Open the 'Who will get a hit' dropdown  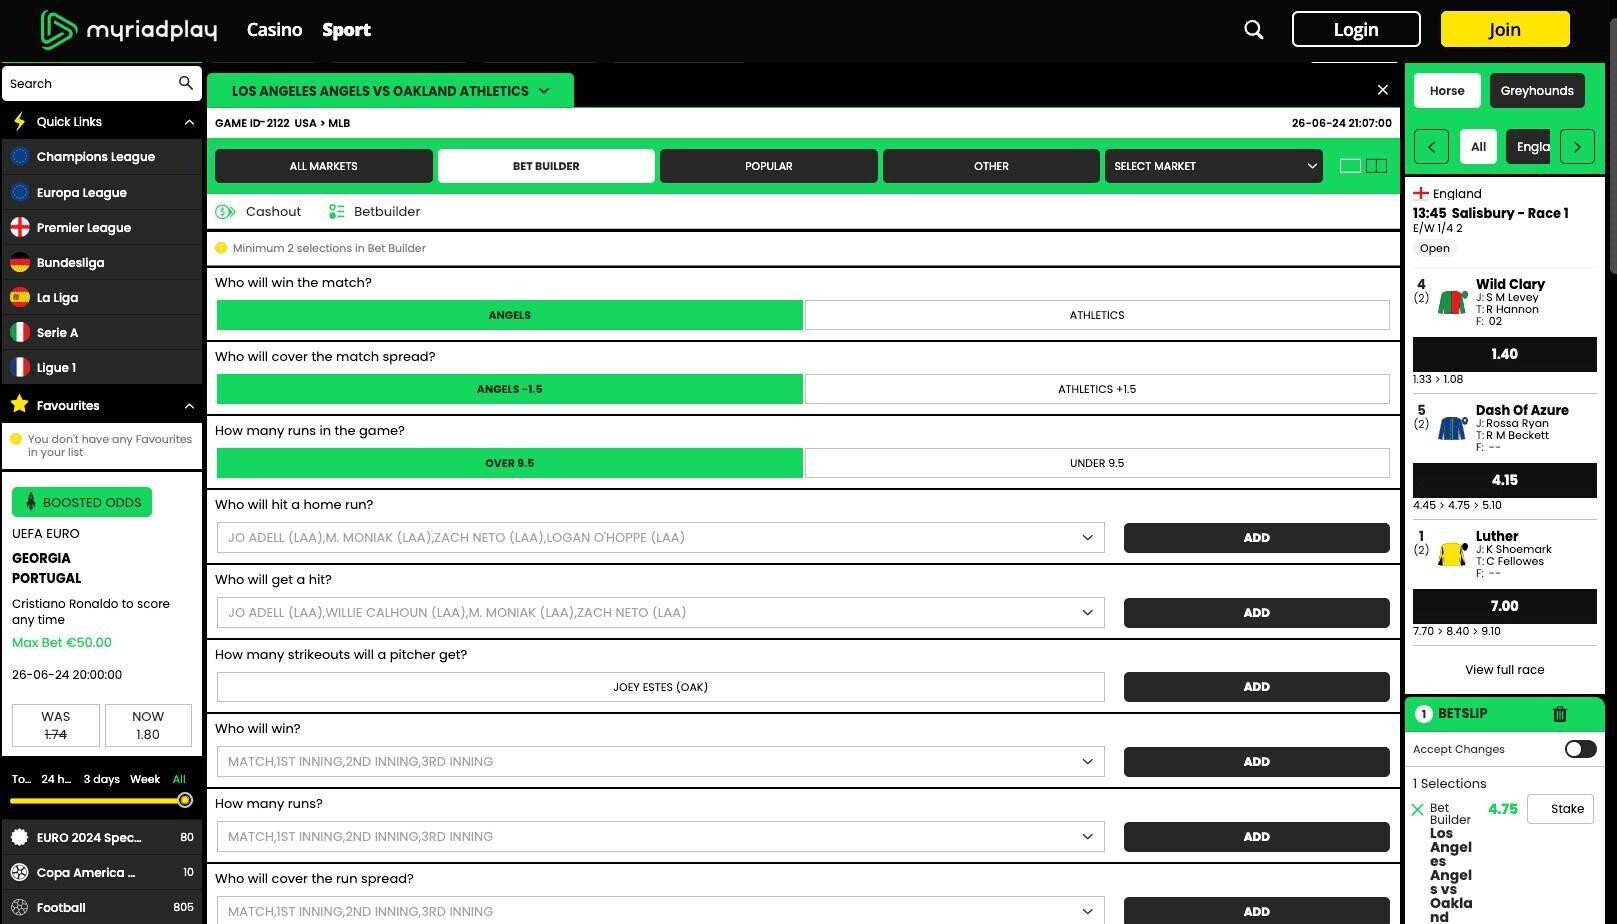660,612
